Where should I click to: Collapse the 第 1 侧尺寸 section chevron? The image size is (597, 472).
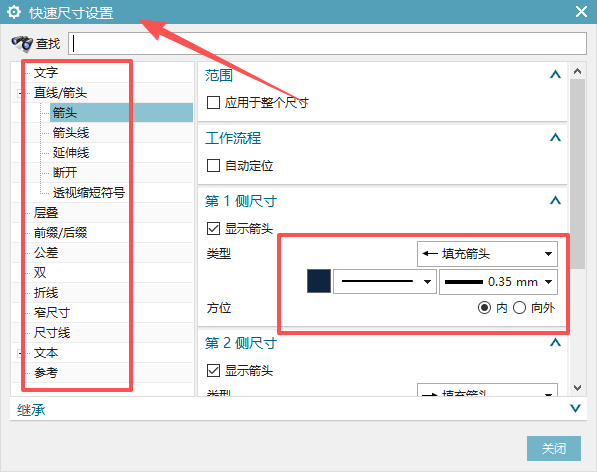[x=555, y=200]
